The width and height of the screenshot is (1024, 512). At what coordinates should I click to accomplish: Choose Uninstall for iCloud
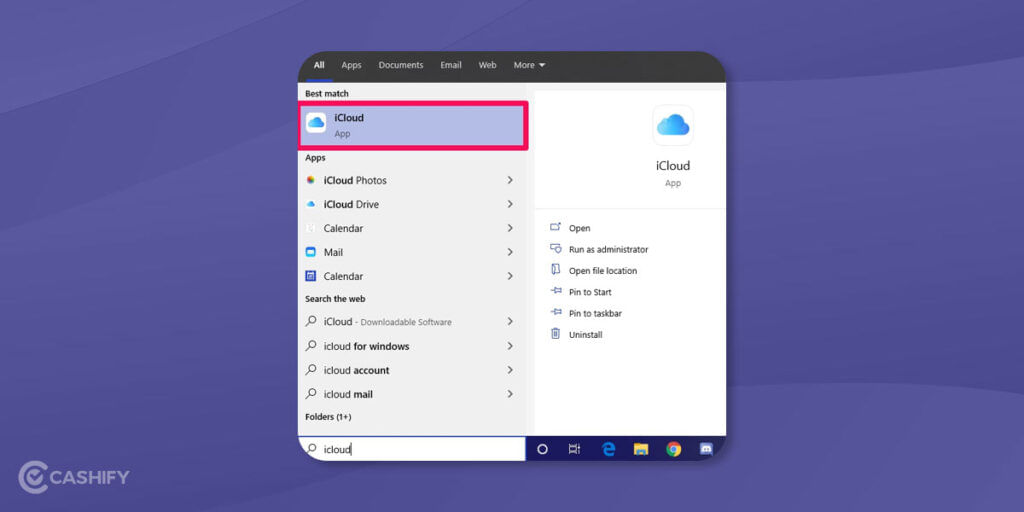point(586,334)
